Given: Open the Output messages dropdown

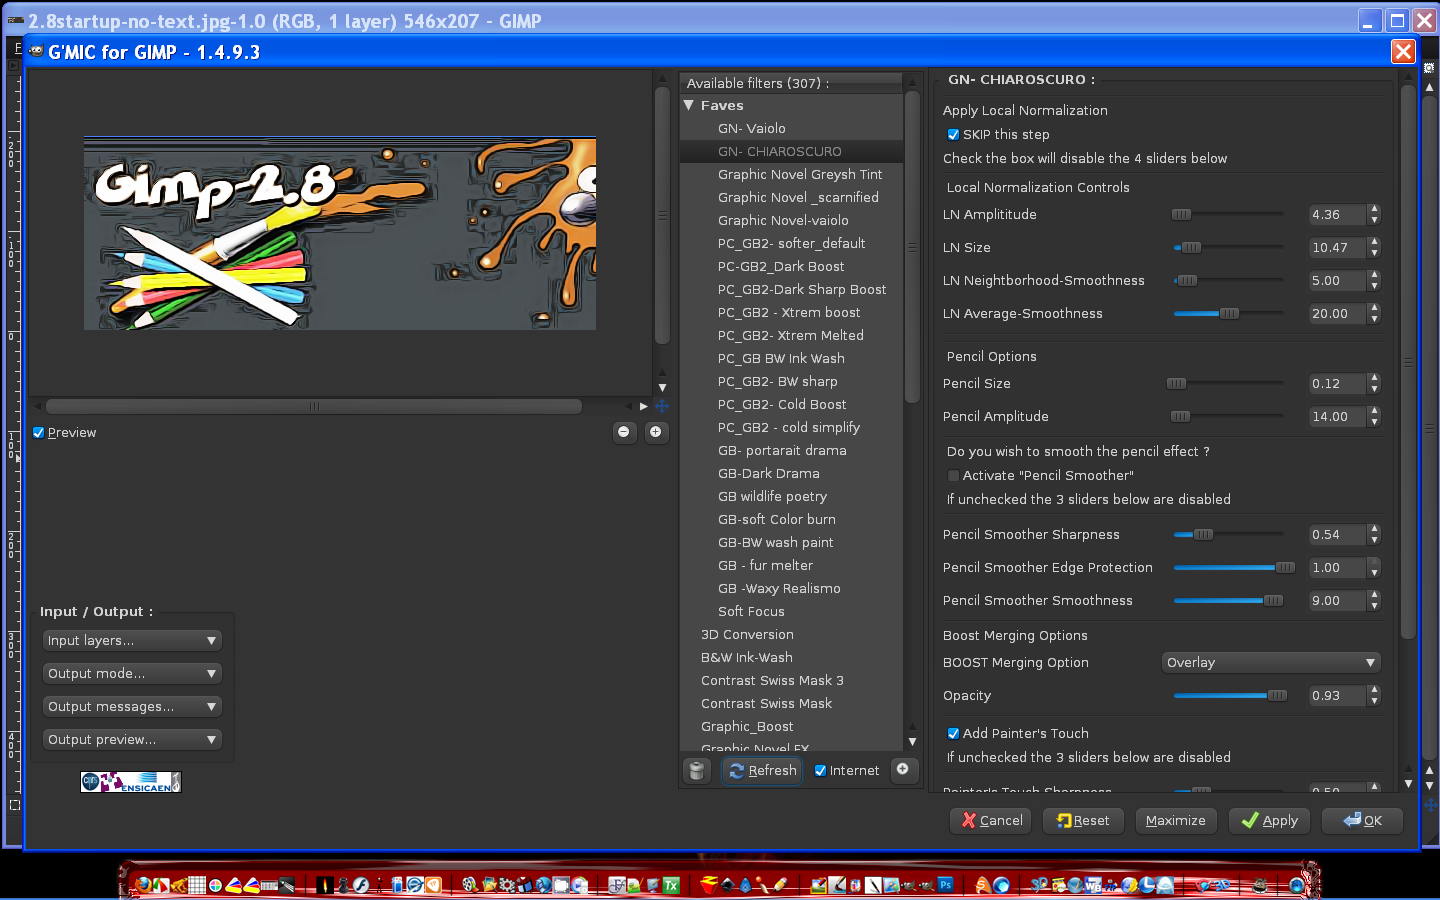Looking at the screenshot, I should point(132,707).
